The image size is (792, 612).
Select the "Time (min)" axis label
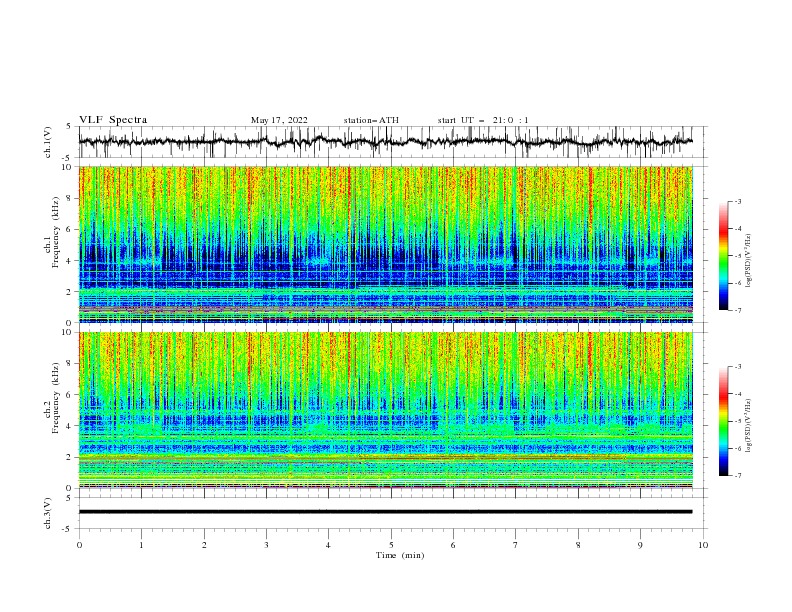click(x=400, y=555)
